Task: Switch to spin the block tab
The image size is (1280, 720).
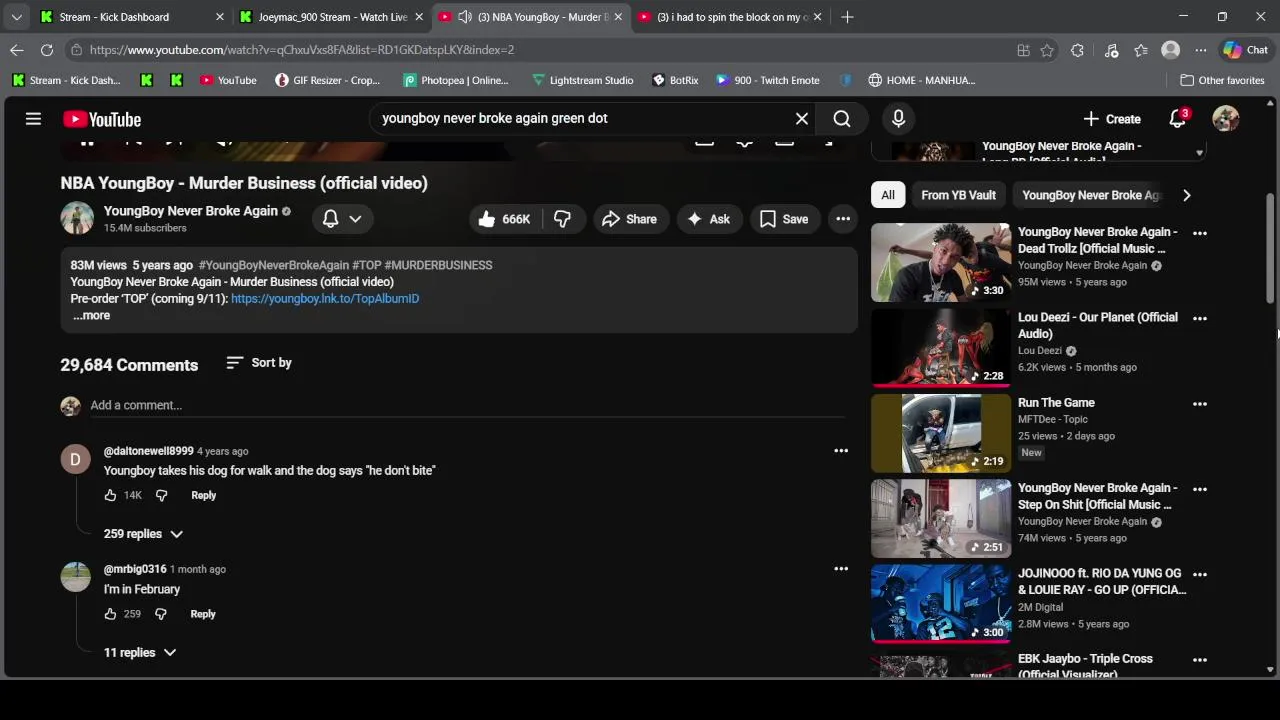Action: pyautogui.click(x=730, y=17)
